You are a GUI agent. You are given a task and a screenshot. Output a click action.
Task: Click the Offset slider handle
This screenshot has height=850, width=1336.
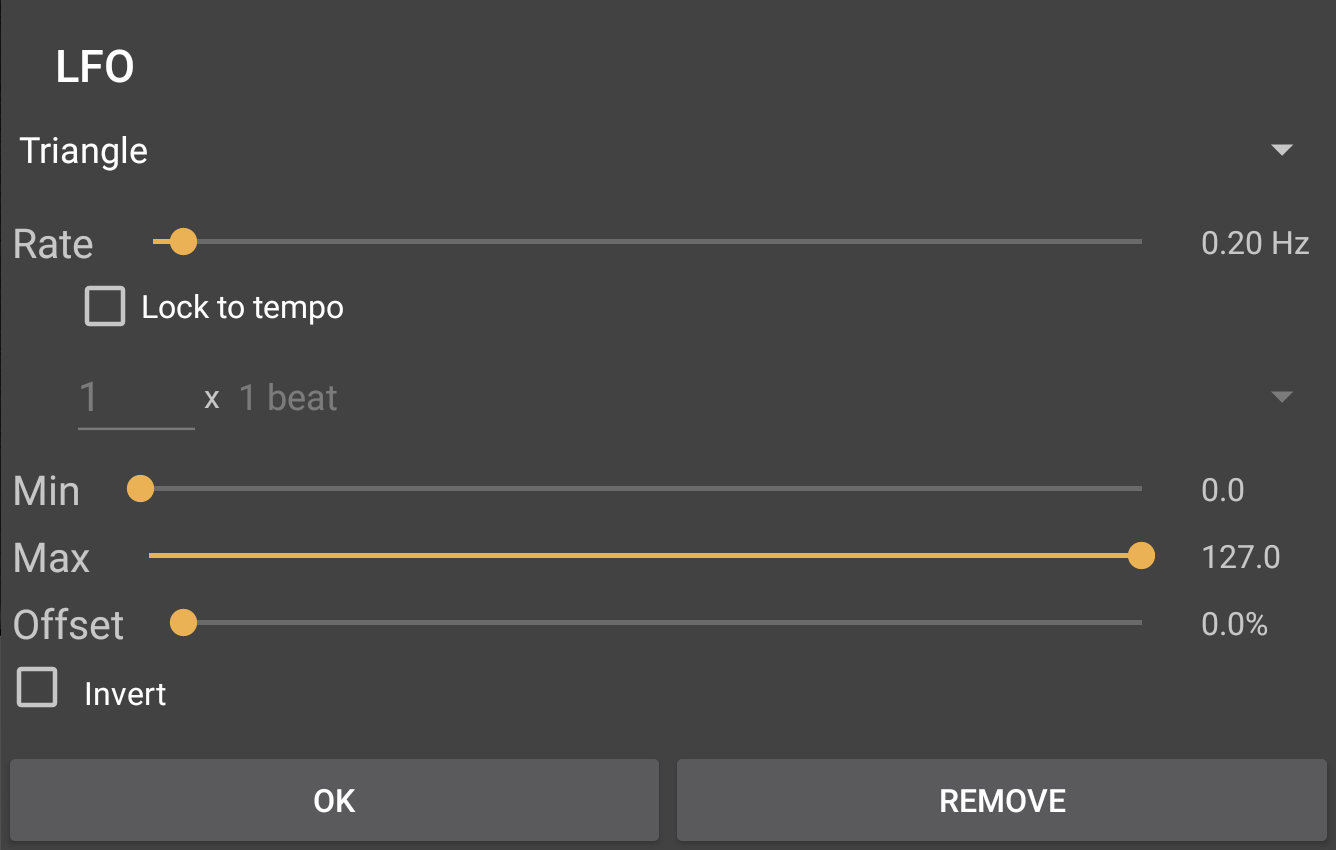(183, 623)
